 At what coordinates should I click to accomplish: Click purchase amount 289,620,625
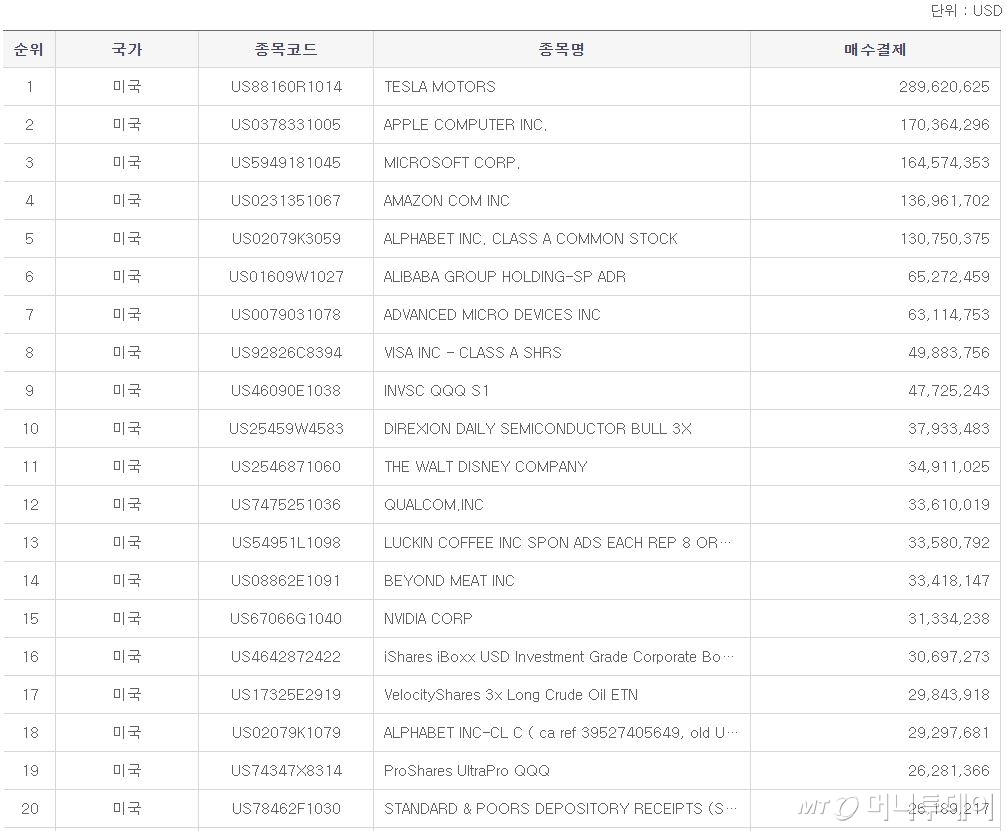[x=944, y=87]
